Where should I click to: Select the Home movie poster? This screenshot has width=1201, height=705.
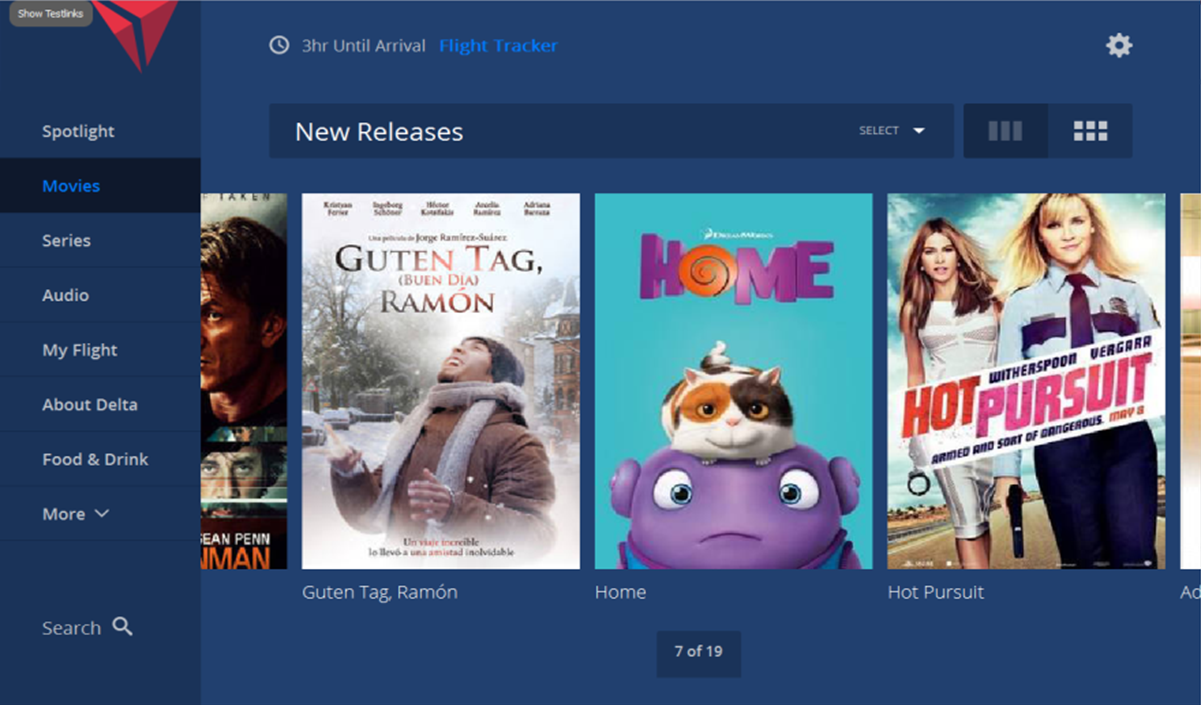point(733,381)
